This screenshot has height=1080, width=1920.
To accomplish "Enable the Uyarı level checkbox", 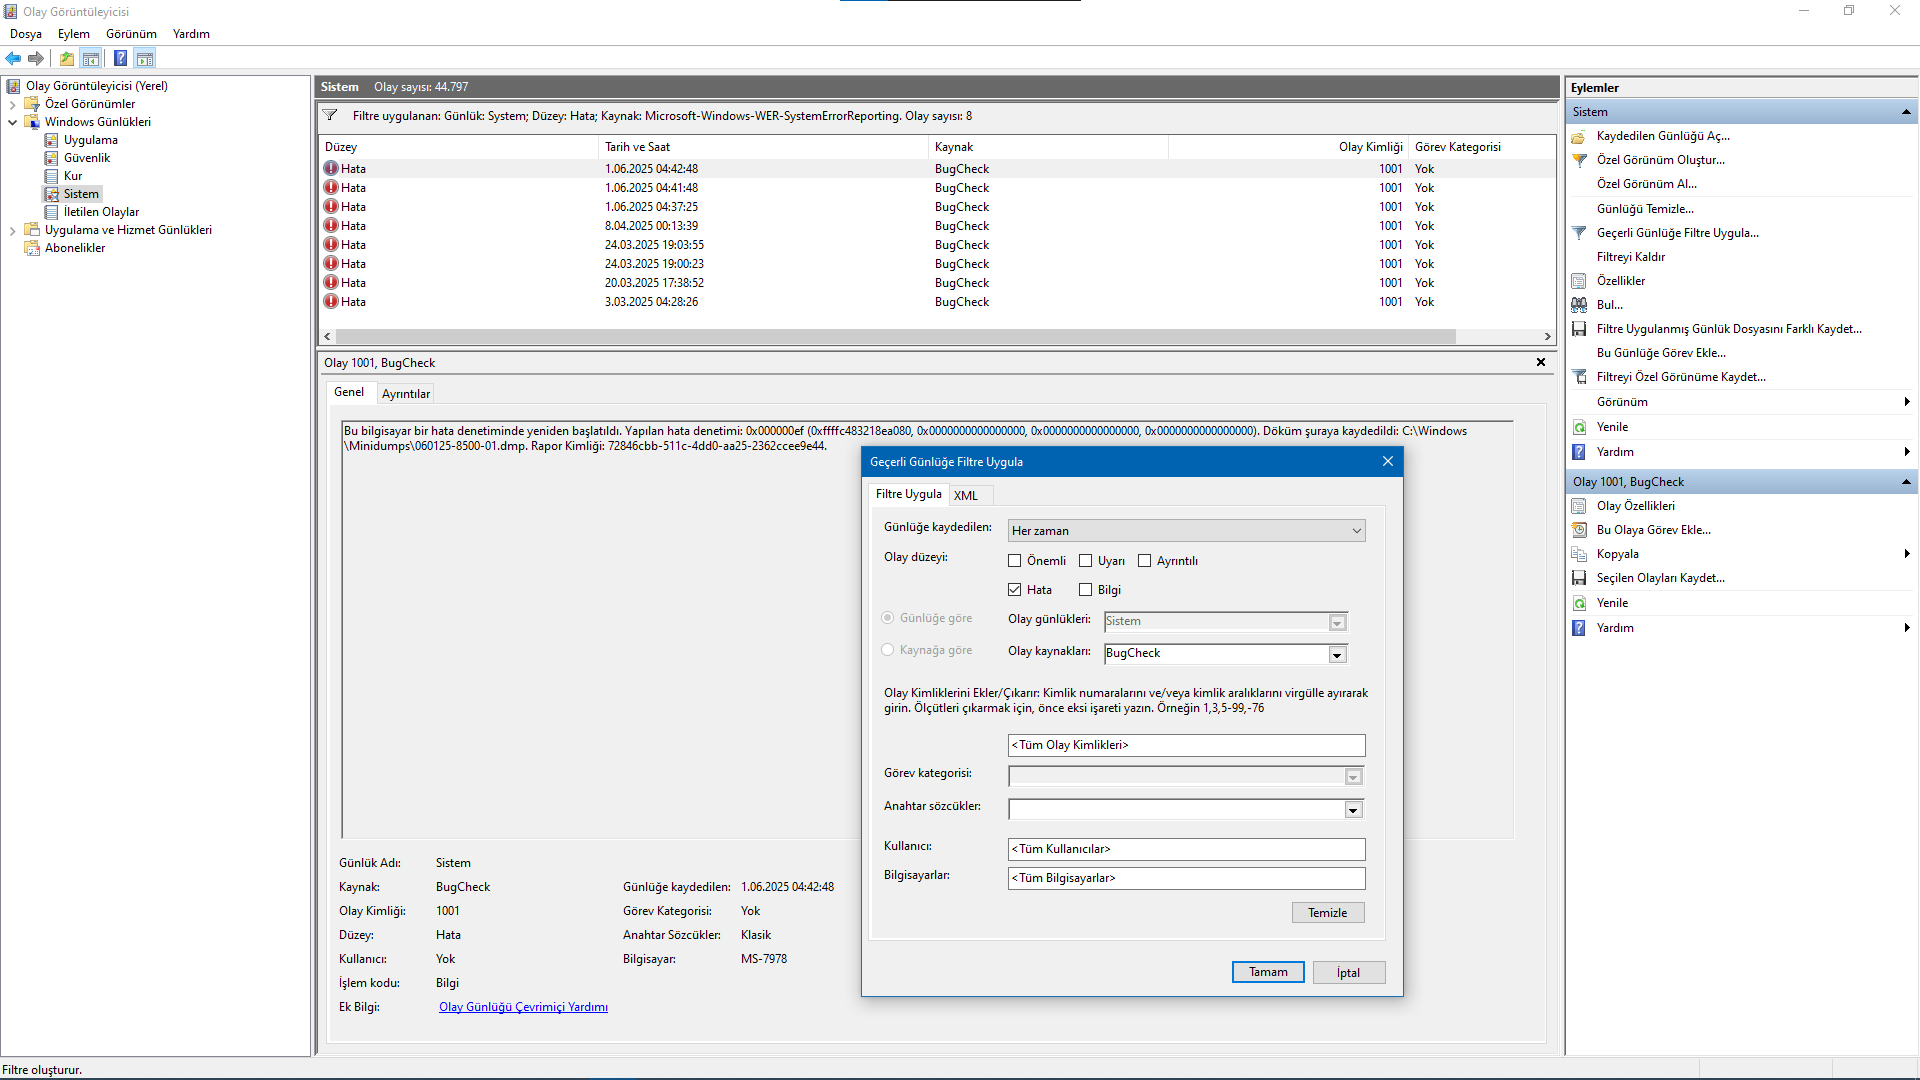I will pos(1086,561).
